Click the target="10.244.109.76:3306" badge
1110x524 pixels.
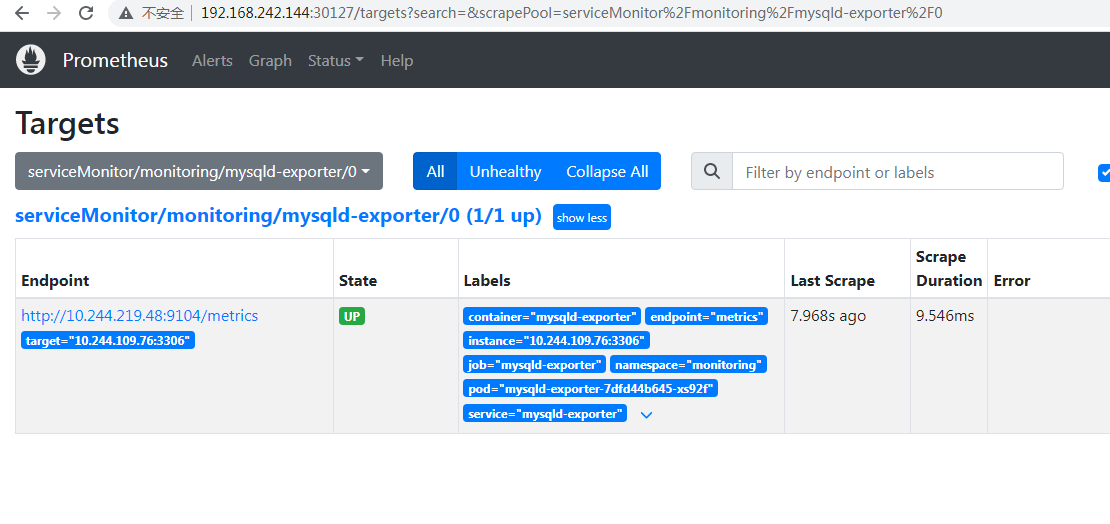click(x=108, y=341)
